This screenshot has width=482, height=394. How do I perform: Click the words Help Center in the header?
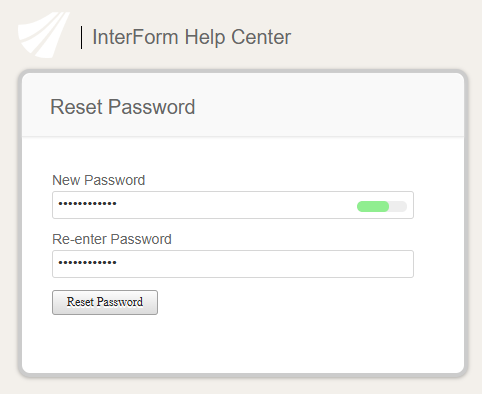pos(238,37)
